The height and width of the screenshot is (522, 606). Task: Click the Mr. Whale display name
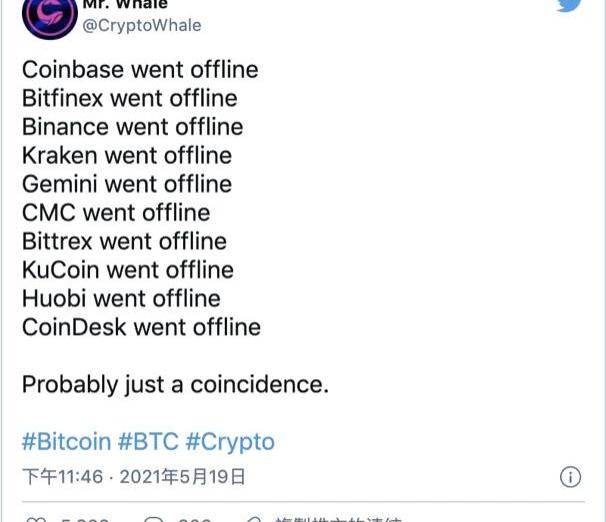tap(125, 4)
